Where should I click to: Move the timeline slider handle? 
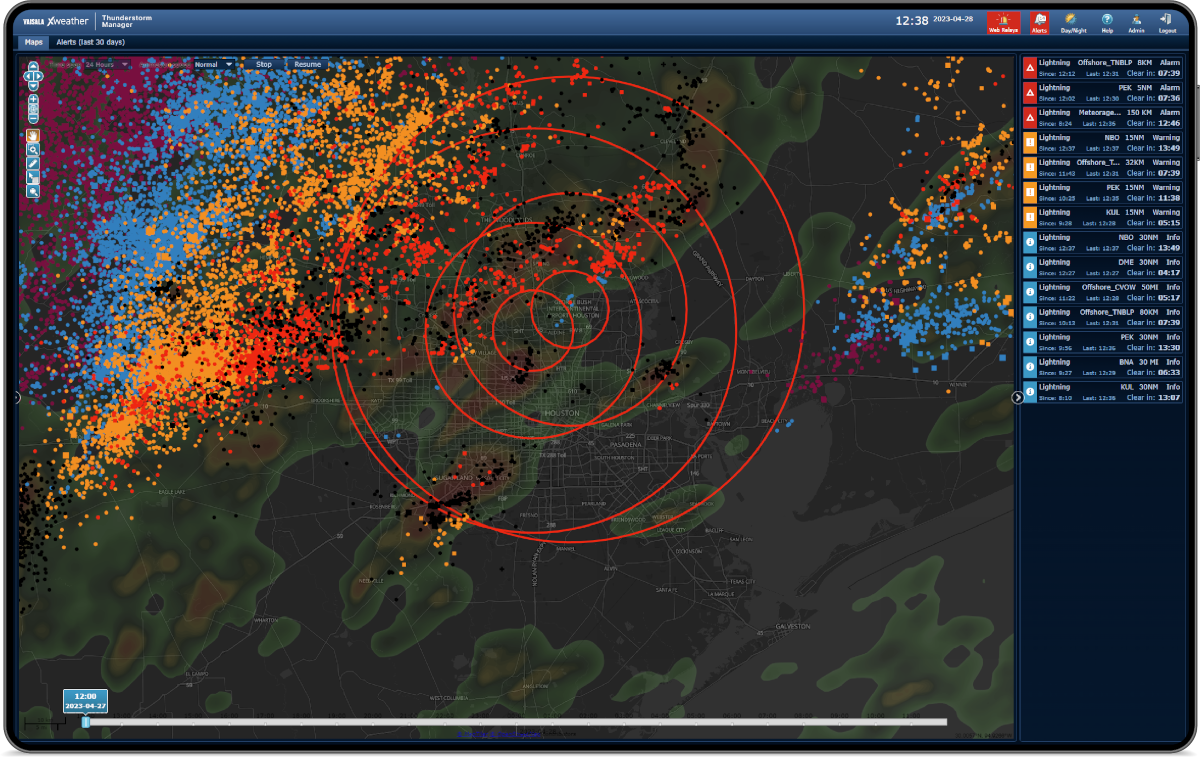tap(86, 722)
